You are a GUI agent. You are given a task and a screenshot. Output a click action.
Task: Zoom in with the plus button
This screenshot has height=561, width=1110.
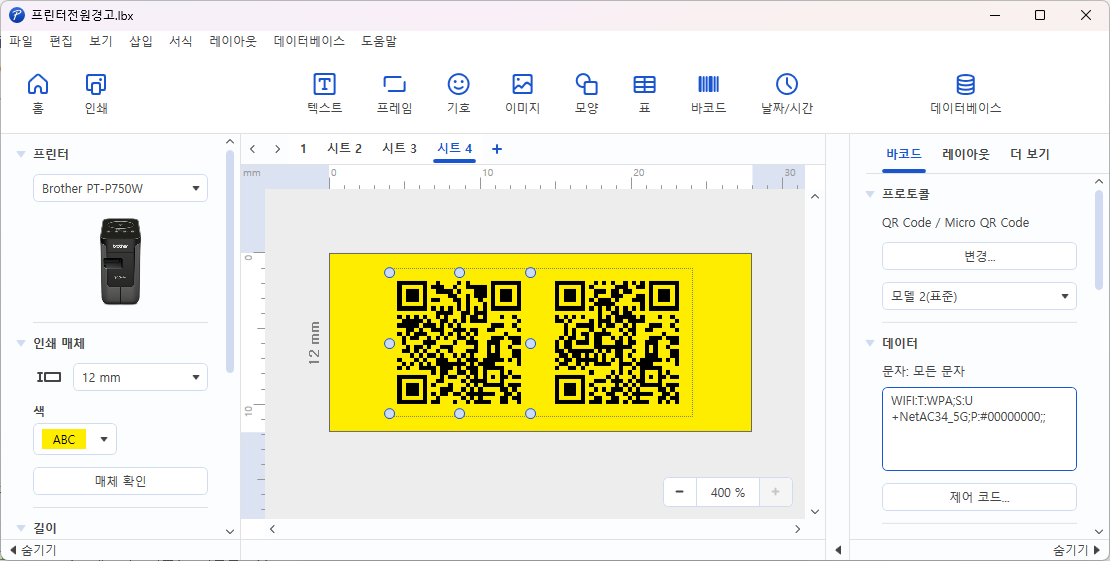click(776, 492)
